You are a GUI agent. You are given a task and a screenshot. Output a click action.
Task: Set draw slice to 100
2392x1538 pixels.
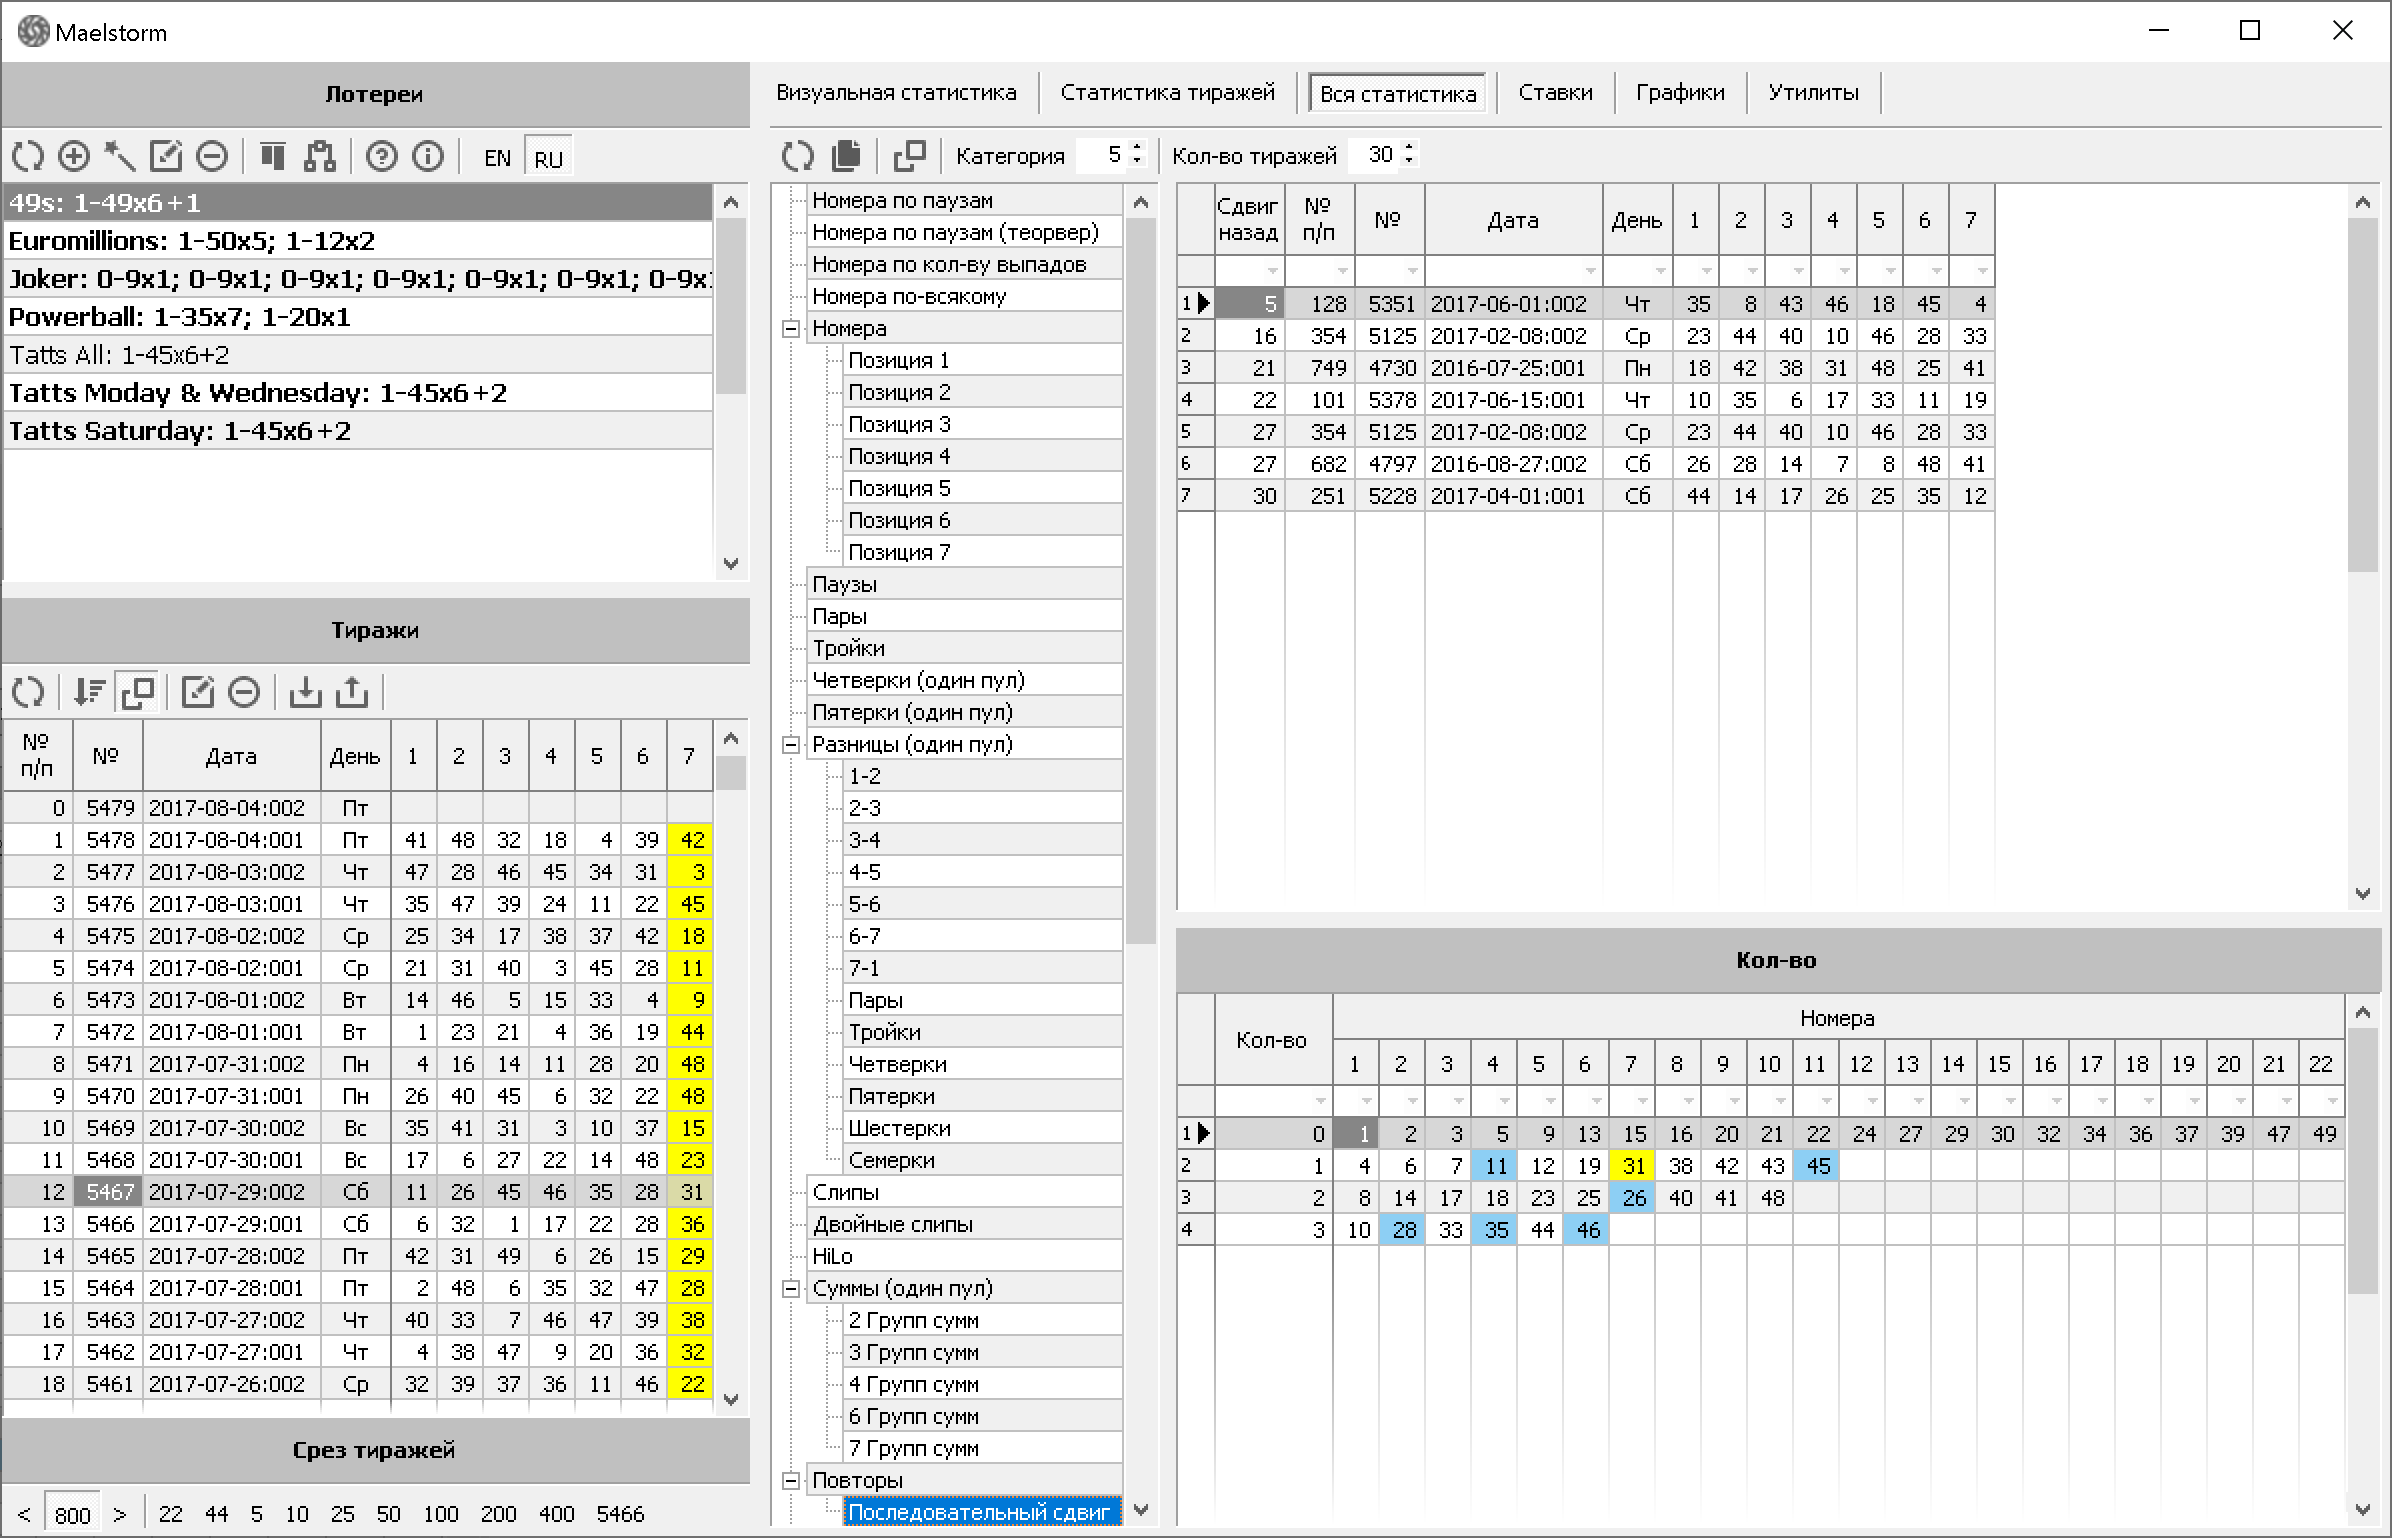pyautogui.click(x=440, y=1514)
